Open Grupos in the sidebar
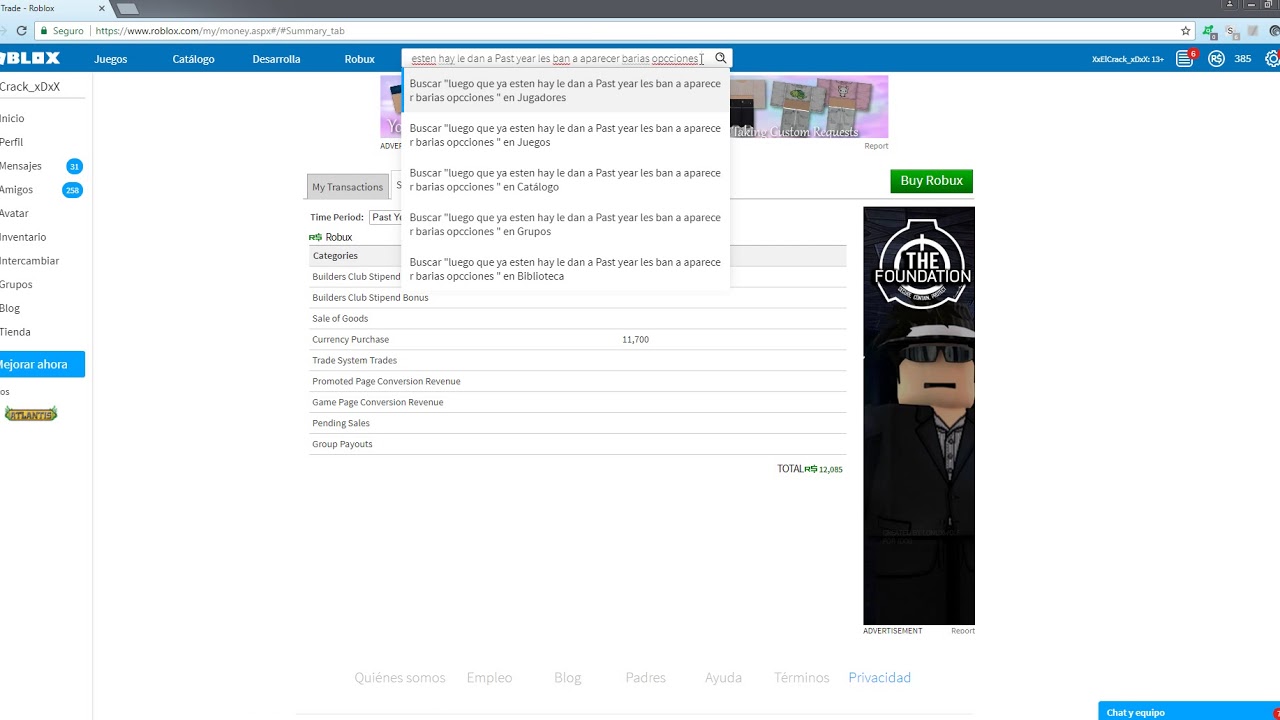The height and width of the screenshot is (720, 1280). [x=16, y=284]
